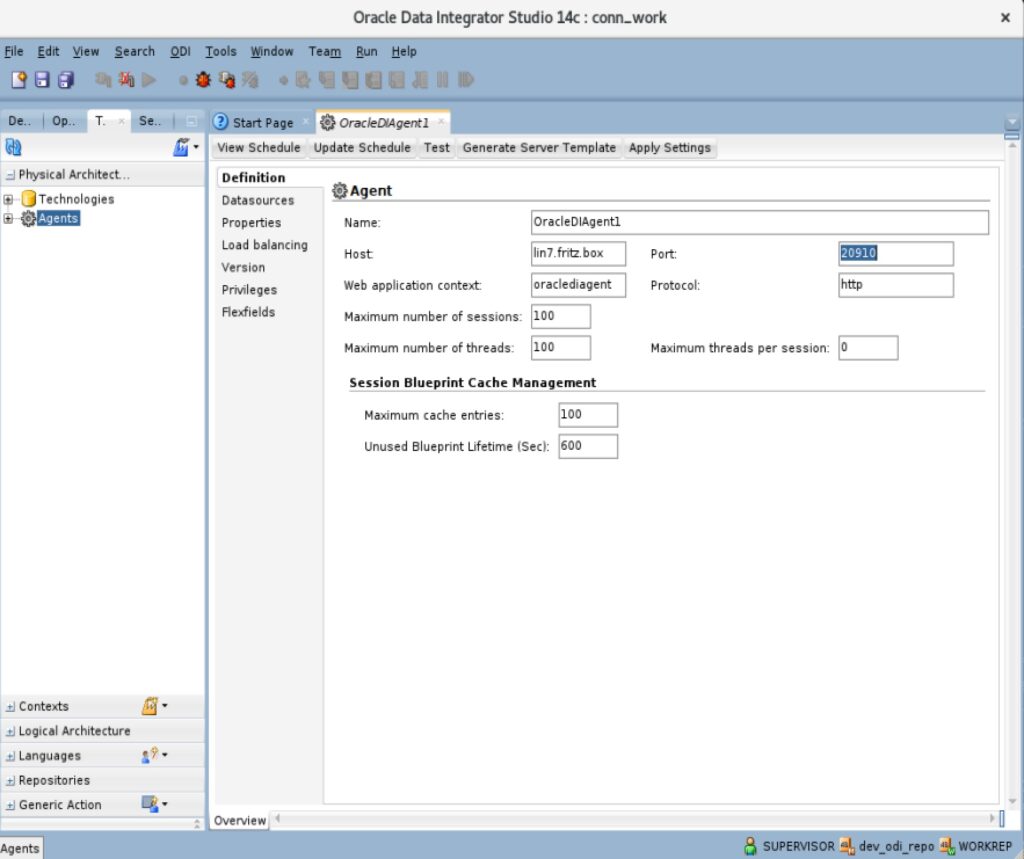Open the dropdown arrow beside Languages icon

(x=165, y=755)
